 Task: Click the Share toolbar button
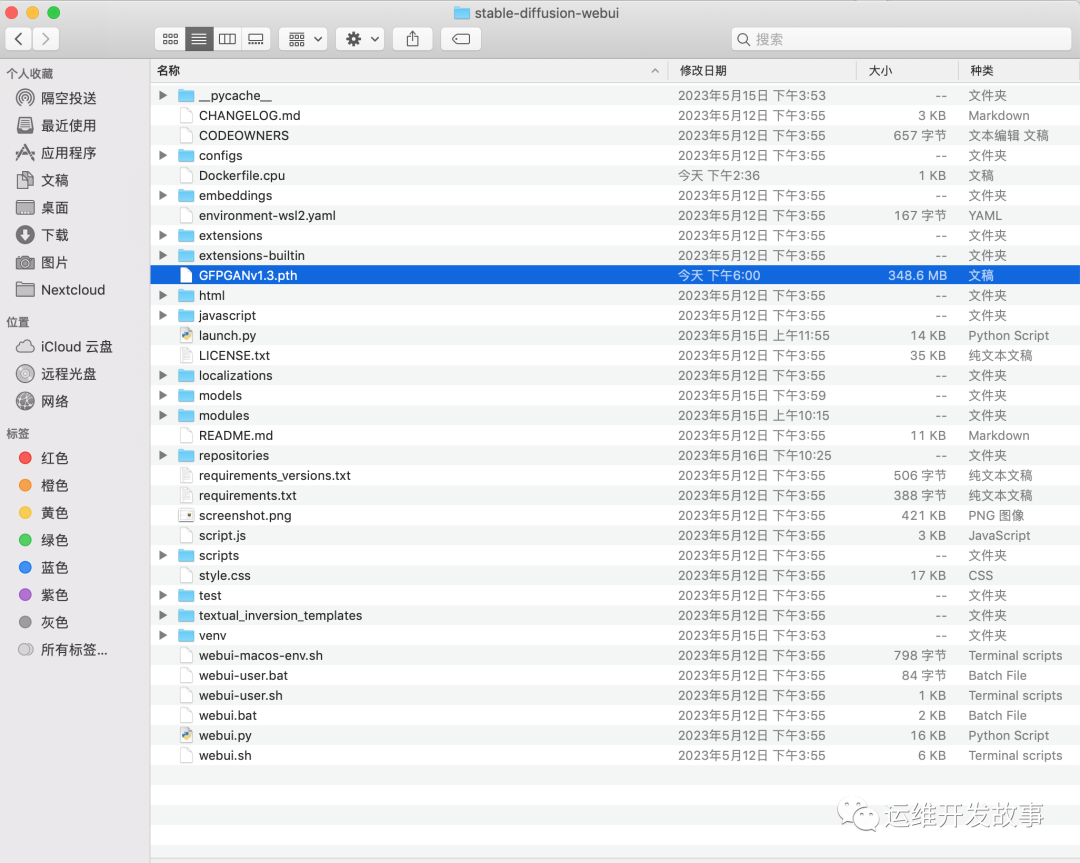413,39
